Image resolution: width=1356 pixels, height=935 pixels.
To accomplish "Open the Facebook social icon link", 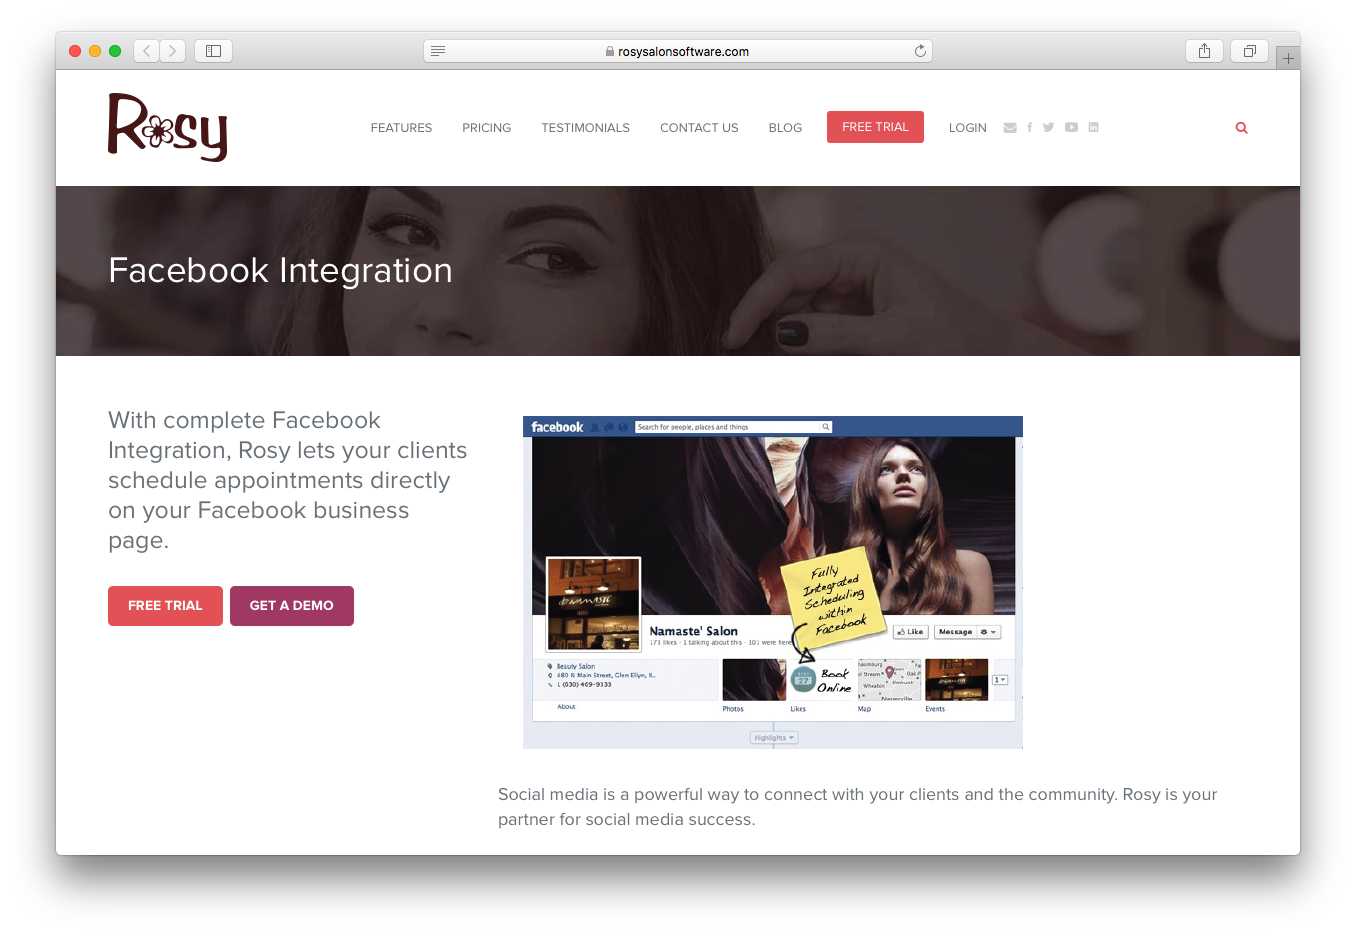I will (x=1029, y=128).
